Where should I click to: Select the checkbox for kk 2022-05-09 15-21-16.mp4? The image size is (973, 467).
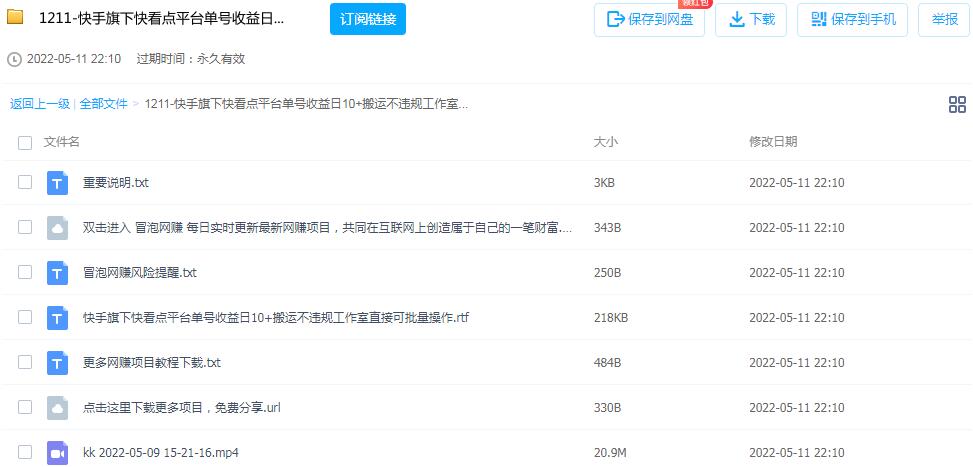25,453
